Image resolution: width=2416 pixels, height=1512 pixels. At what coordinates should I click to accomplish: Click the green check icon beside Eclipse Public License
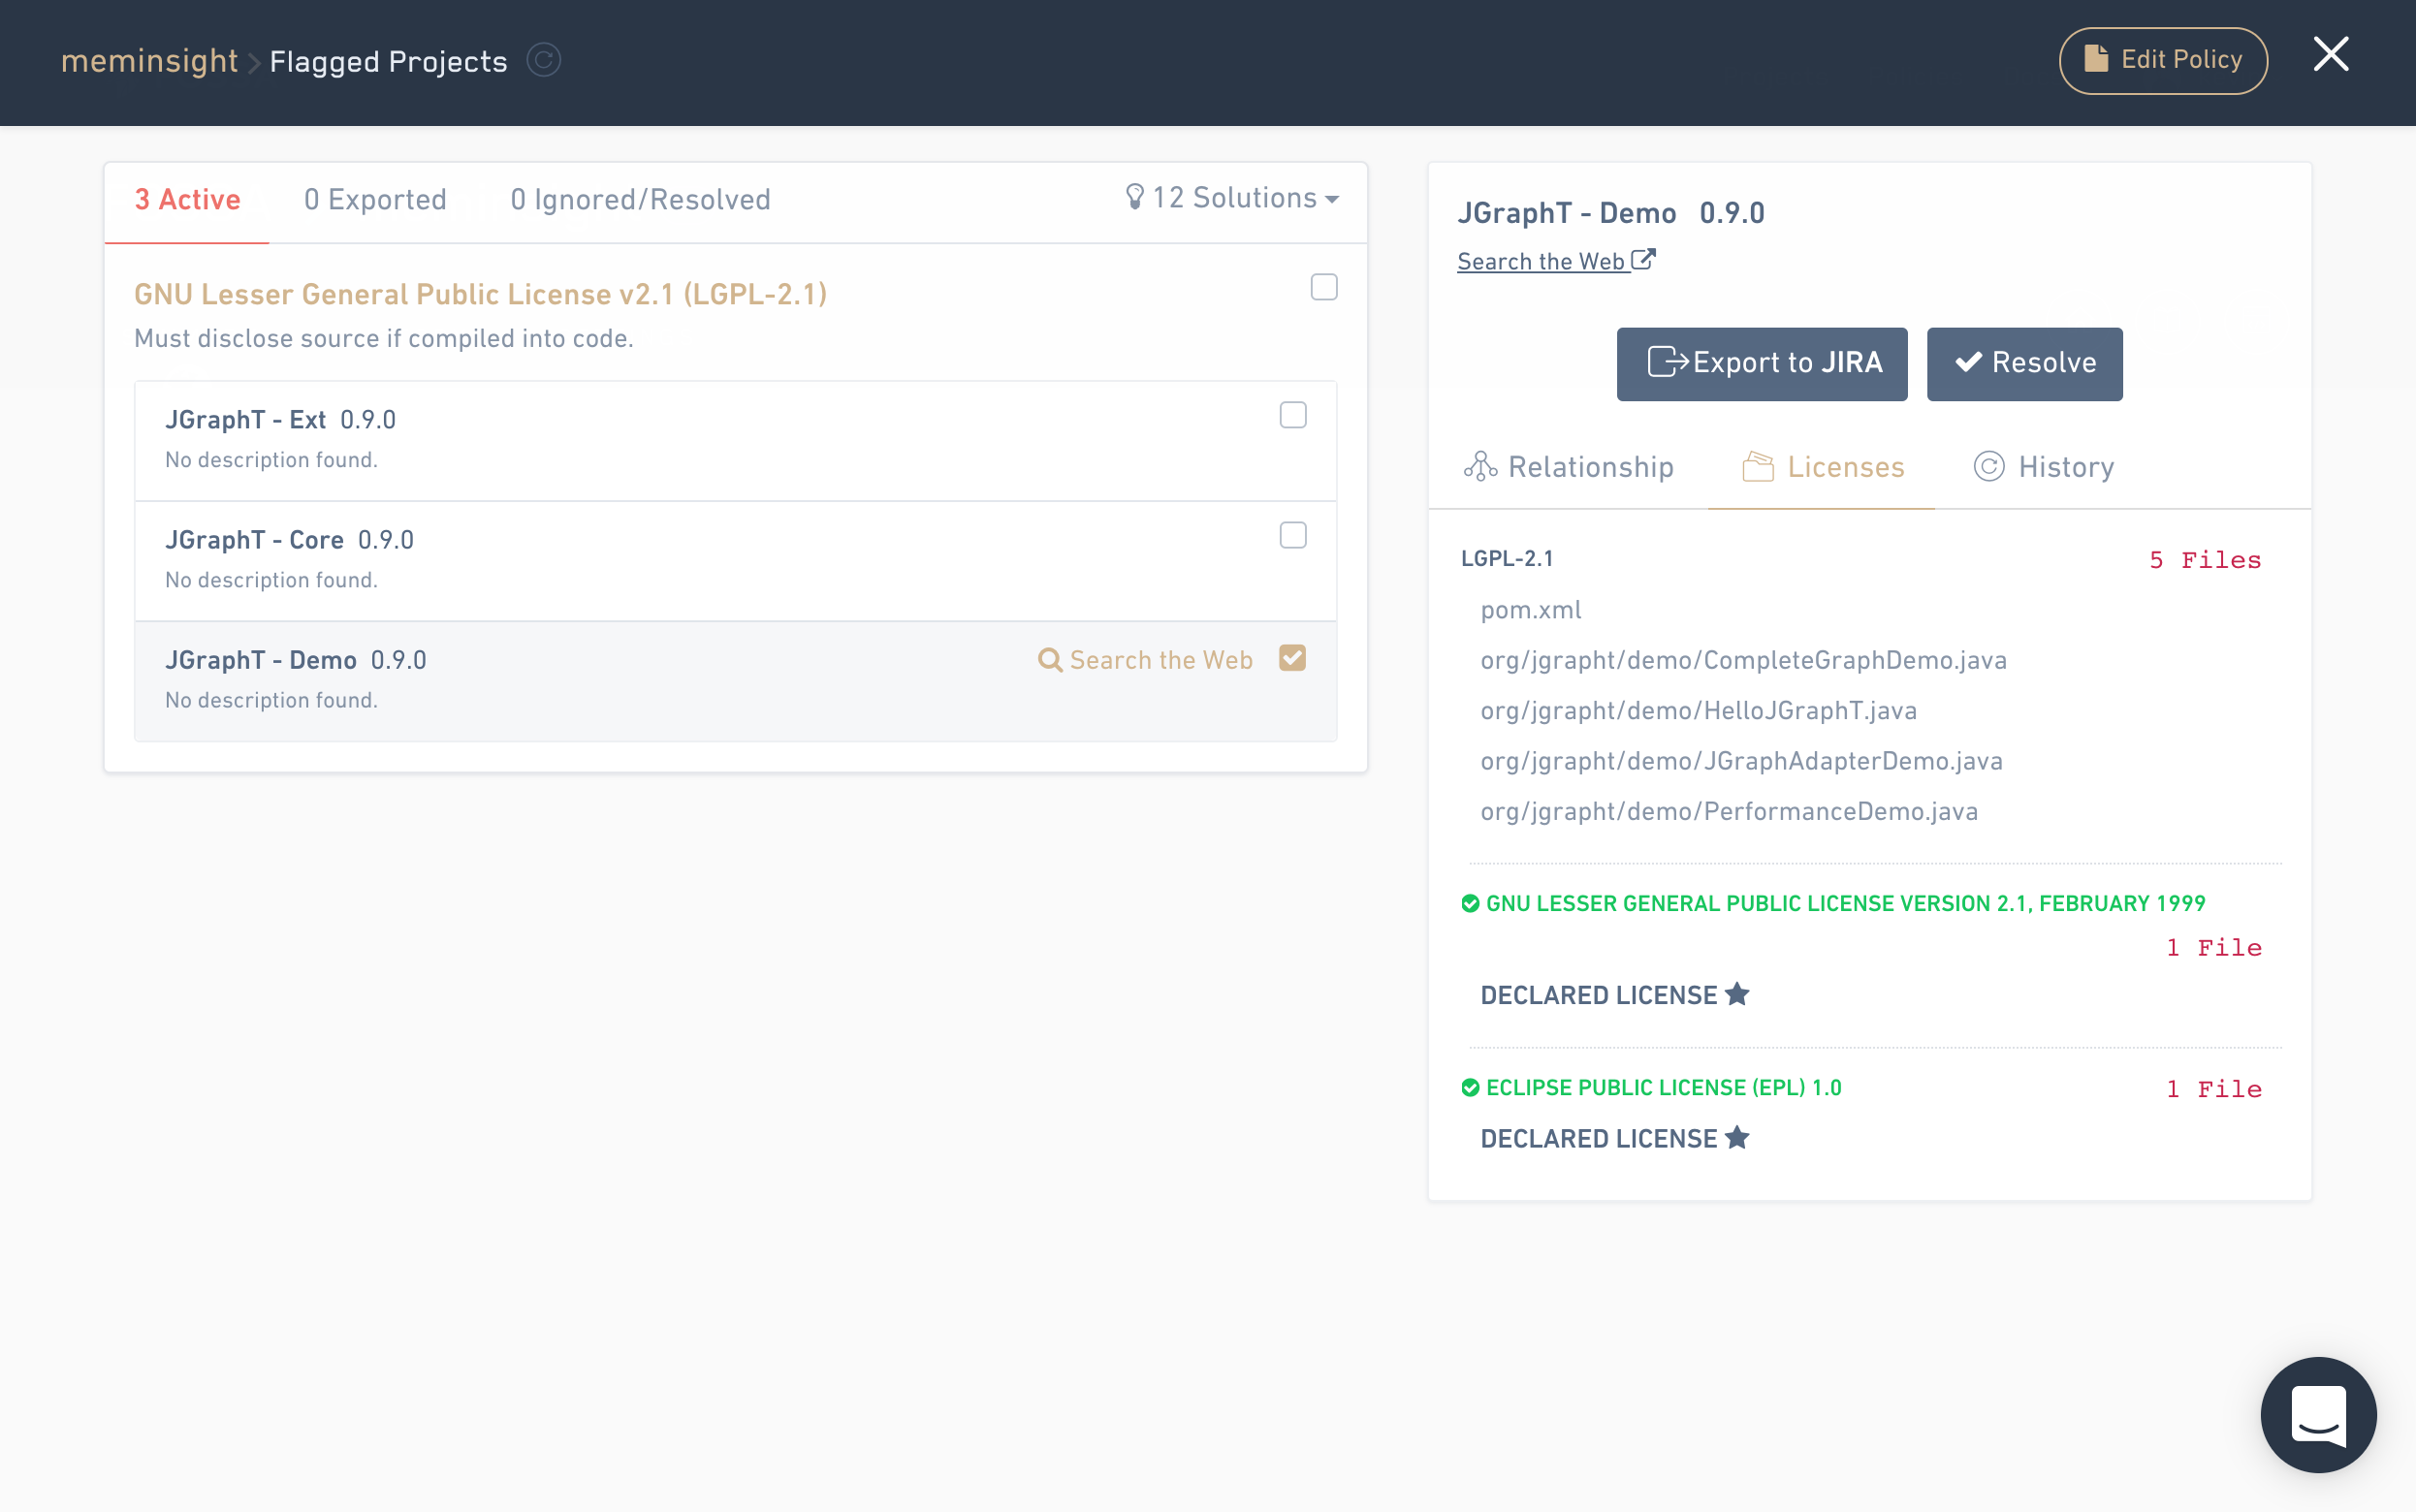(1470, 1088)
